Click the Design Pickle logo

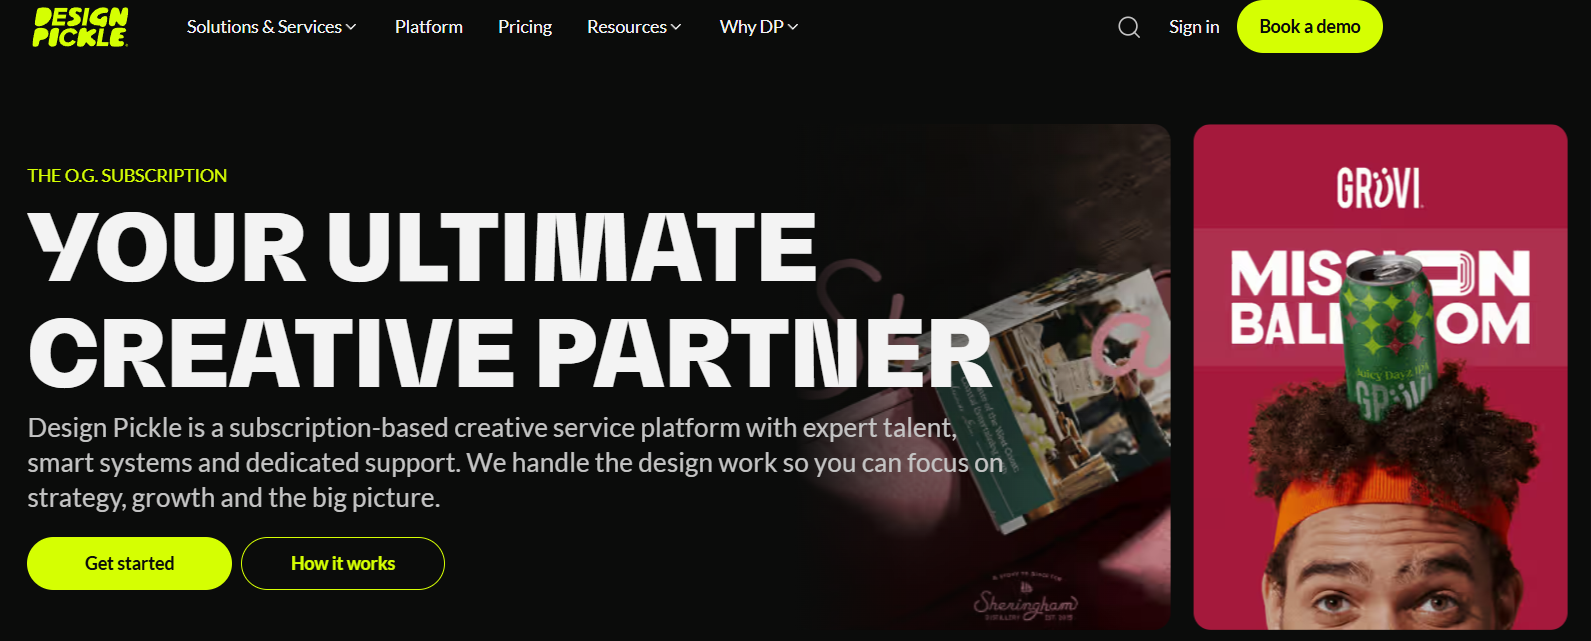click(x=80, y=27)
